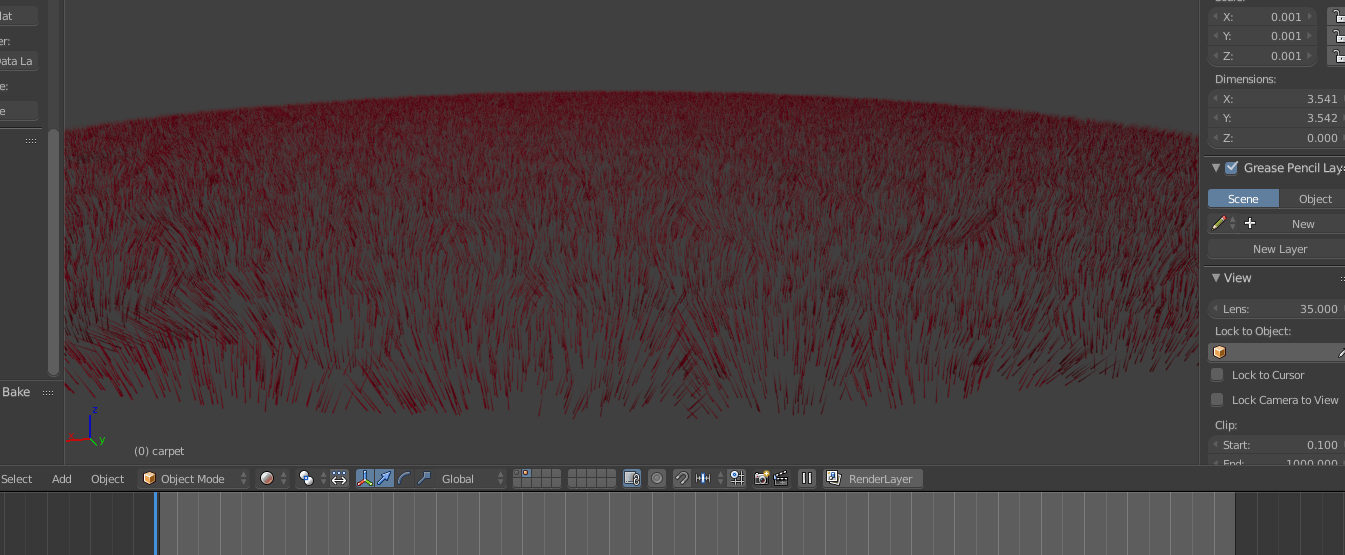The height and width of the screenshot is (555, 1345).
Task: Collapse the Grease Pencil Layers panel
Action: point(1216,168)
